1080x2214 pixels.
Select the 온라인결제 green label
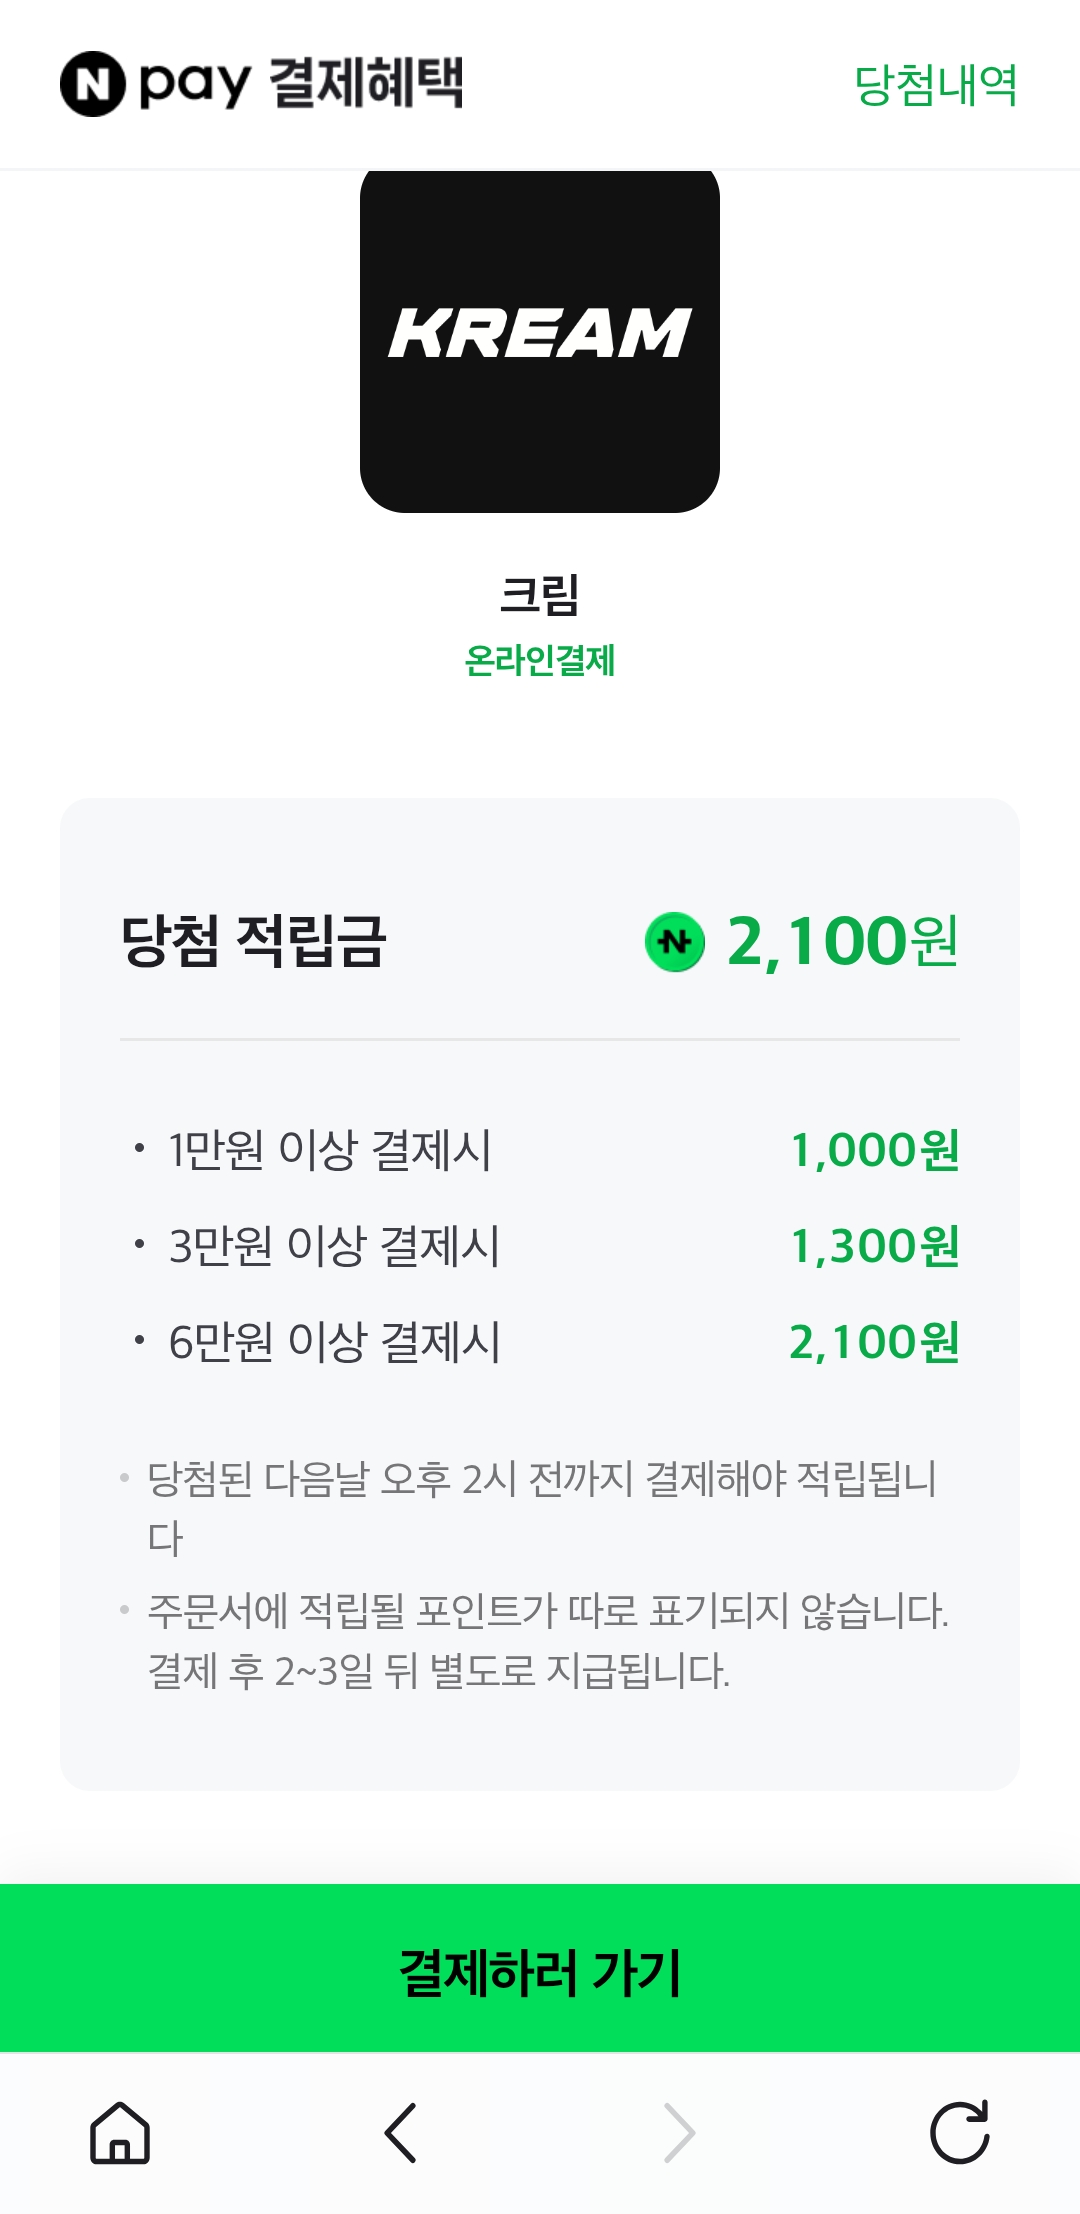tap(540, 661)
